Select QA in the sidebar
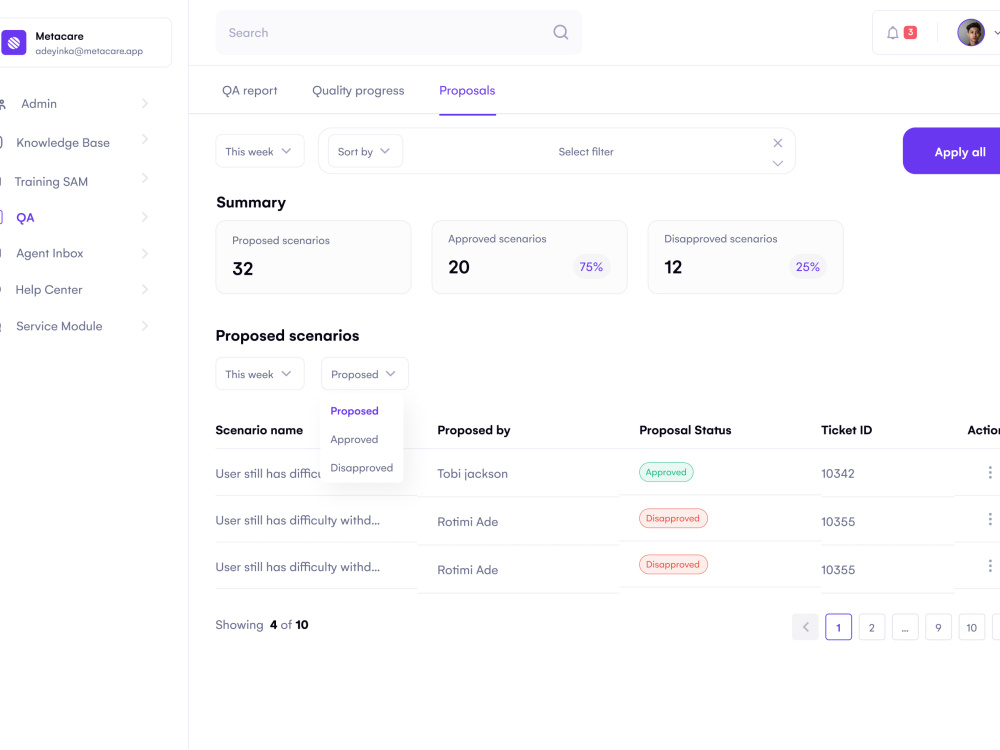The width and height of the screenshot is (1000, 750). 25,217
